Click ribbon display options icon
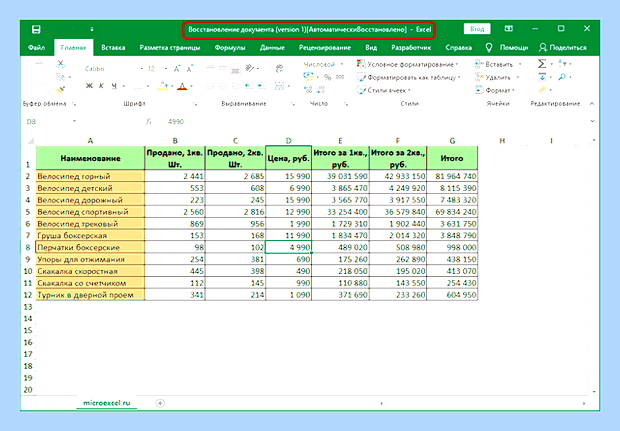Viewport: 620px width, 431px height. tap(508, 29)
